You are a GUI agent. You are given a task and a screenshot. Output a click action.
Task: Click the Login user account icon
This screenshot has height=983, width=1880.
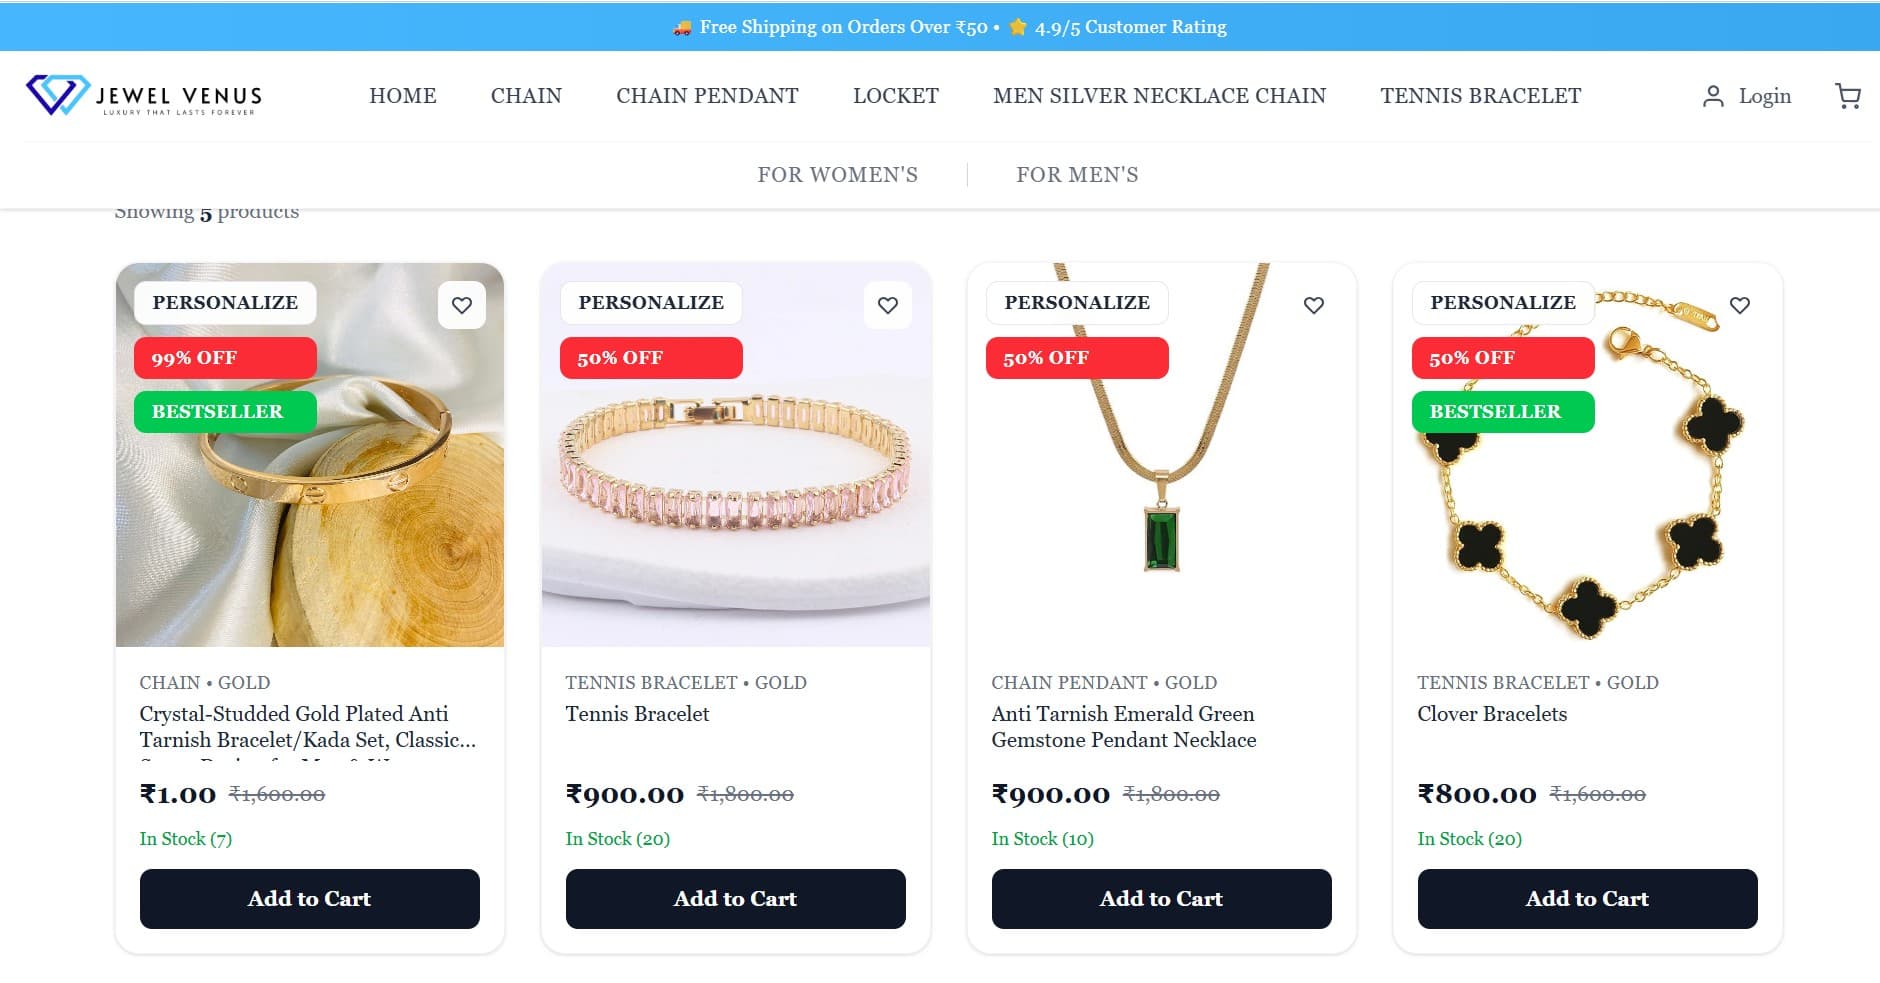tap(1713, 96)
